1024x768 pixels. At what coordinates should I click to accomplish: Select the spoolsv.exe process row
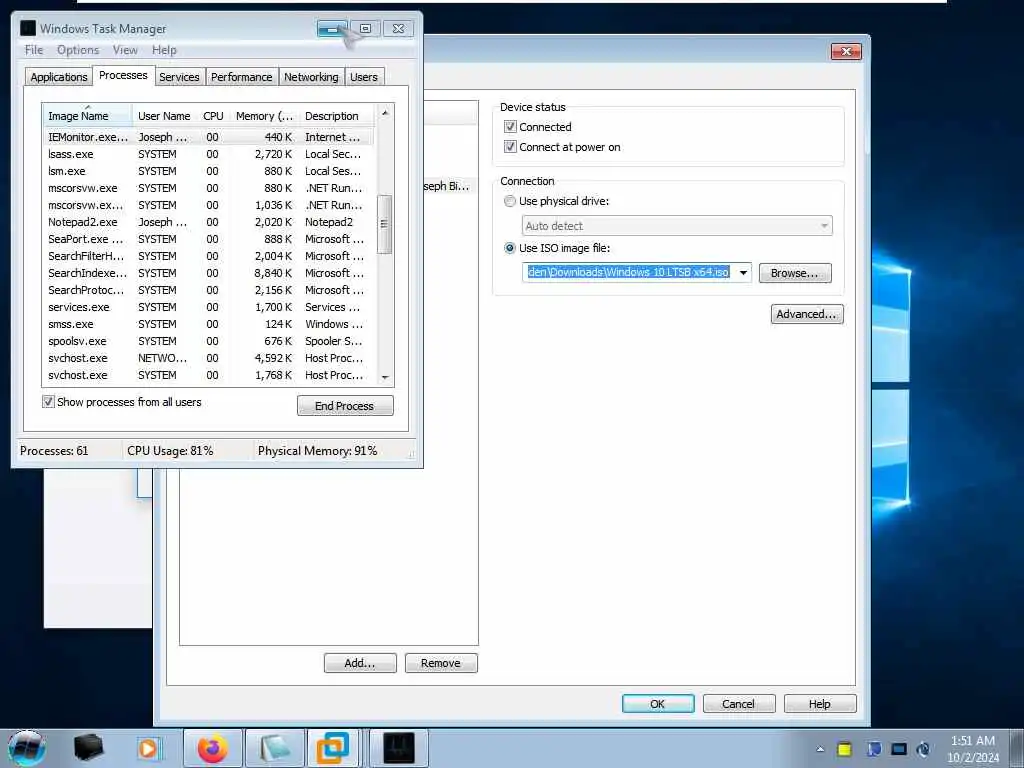click(x=208, y=341)
